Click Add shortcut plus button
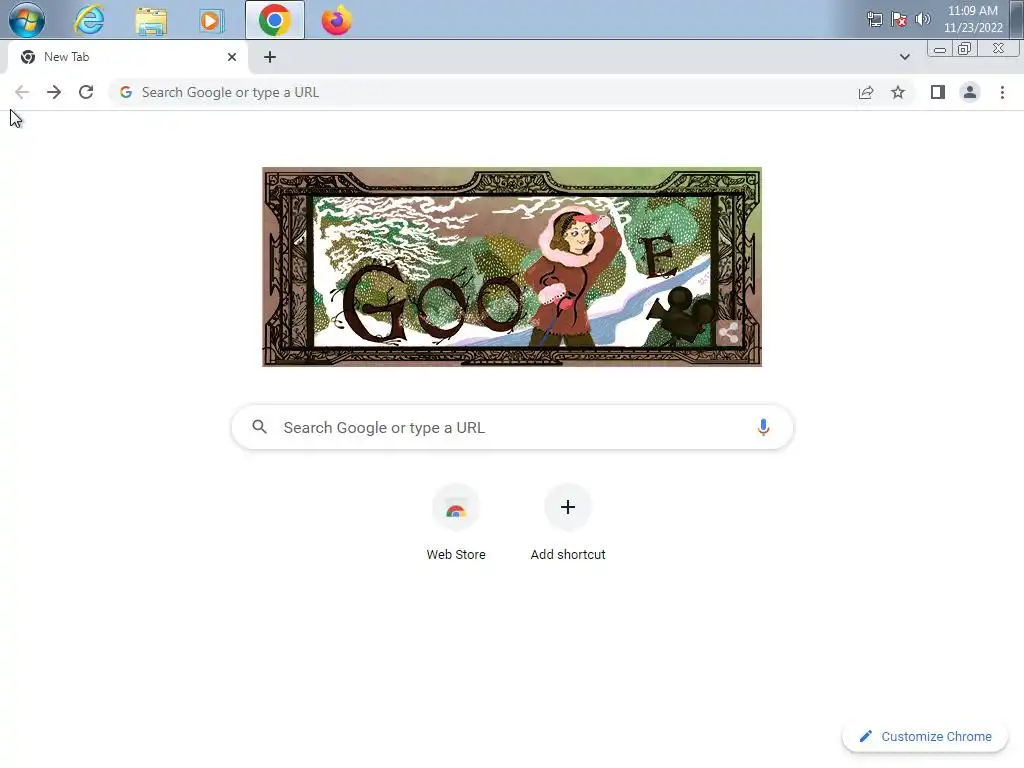This screenshot has height=768, width=1024. [568, 507]
